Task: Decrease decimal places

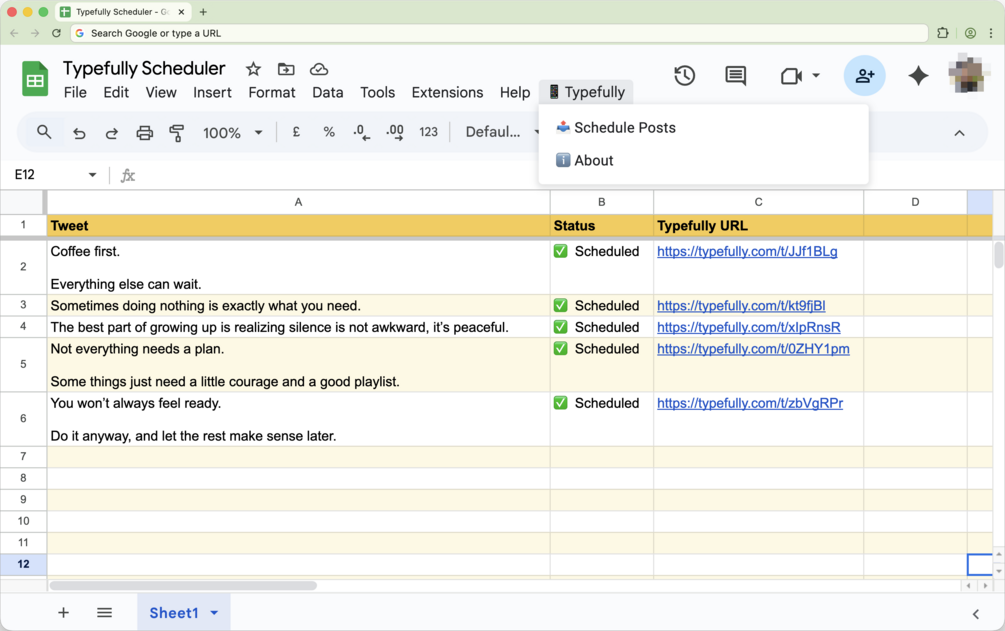Action: (361, 132)
